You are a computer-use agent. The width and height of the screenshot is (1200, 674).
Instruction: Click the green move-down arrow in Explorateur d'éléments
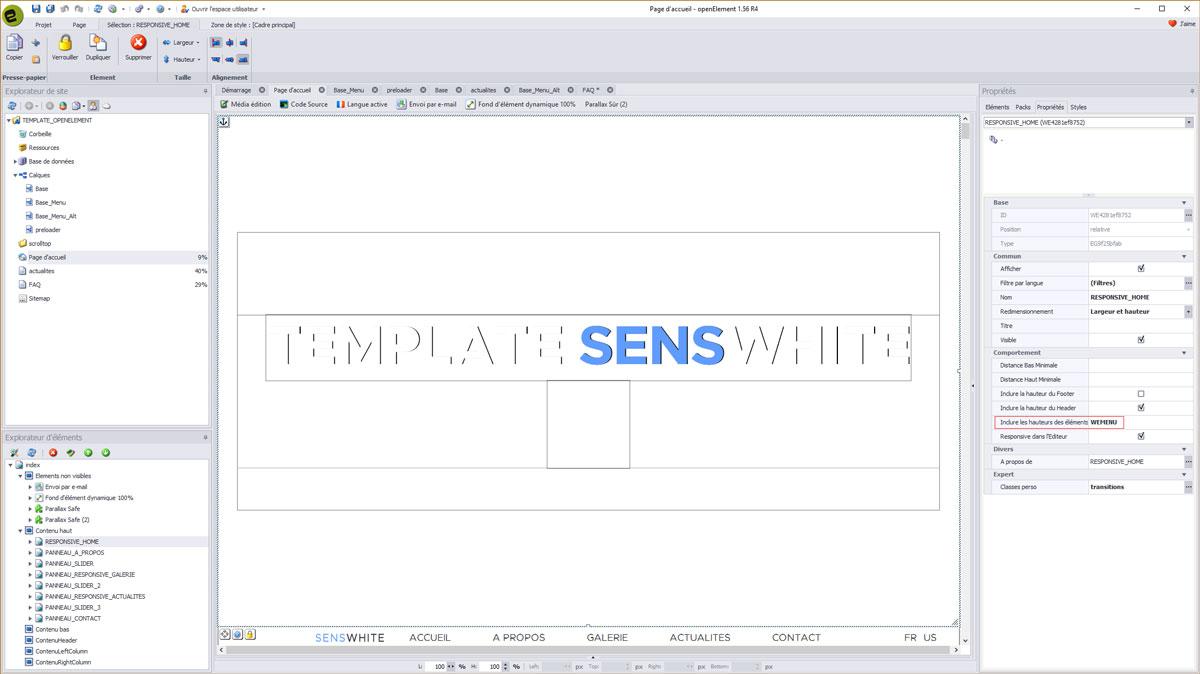[105, 453]
